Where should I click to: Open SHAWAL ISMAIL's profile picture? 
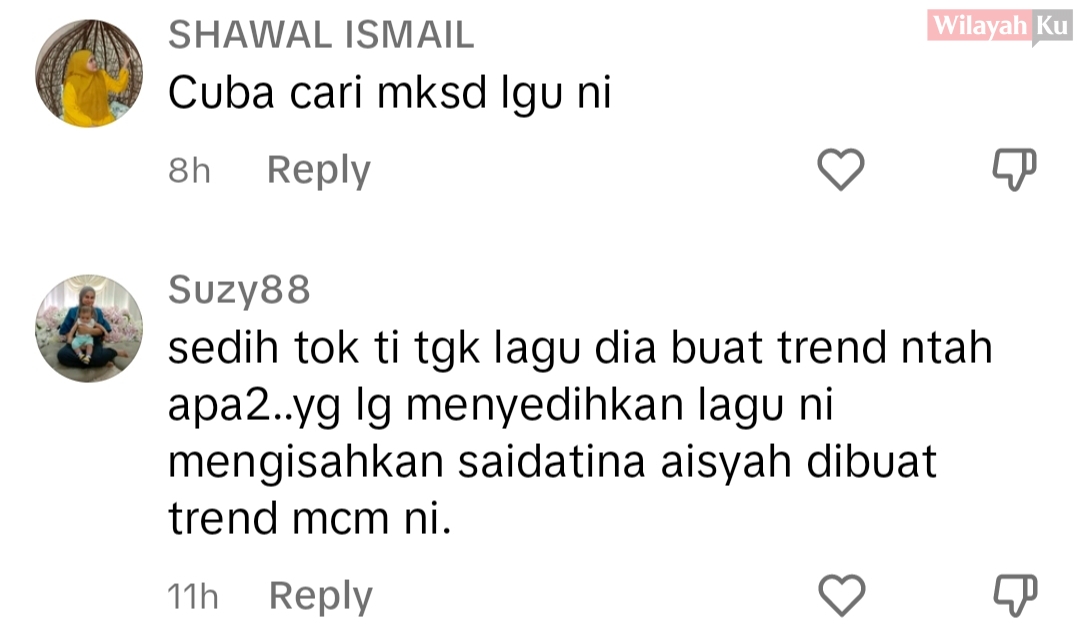(x=89, y=73)
